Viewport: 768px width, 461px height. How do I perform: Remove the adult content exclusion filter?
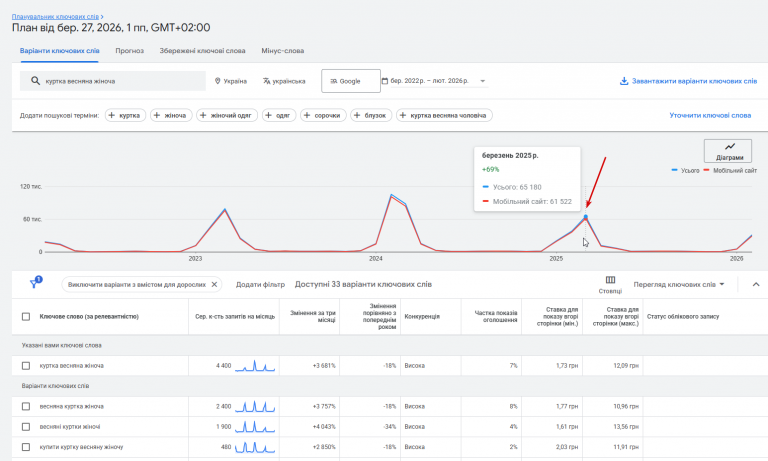pyautogui.click(x=214, y=285)
